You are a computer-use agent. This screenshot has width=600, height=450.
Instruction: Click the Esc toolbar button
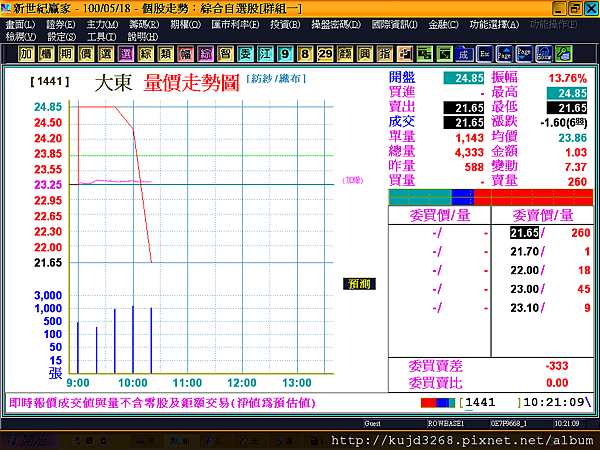point(484,54)
